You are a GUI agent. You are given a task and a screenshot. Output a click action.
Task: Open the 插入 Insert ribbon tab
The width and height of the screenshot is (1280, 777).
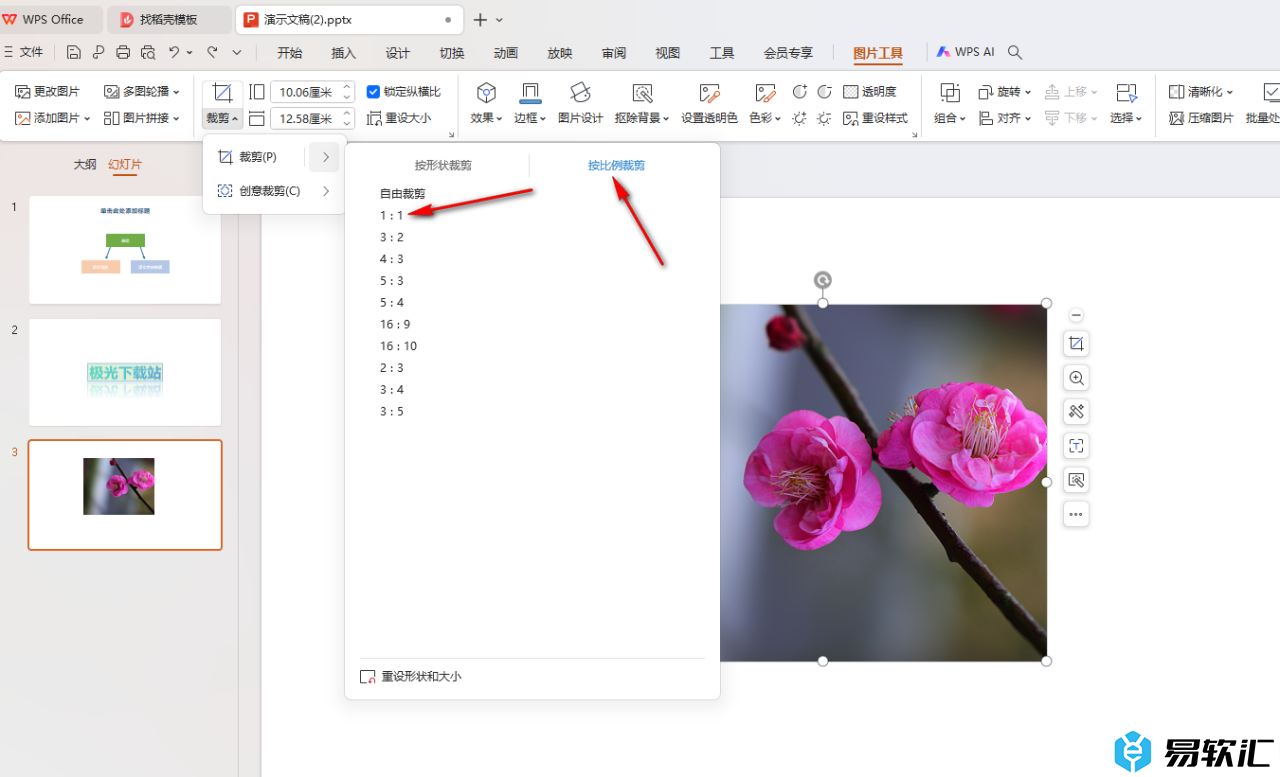pos(343,53)
